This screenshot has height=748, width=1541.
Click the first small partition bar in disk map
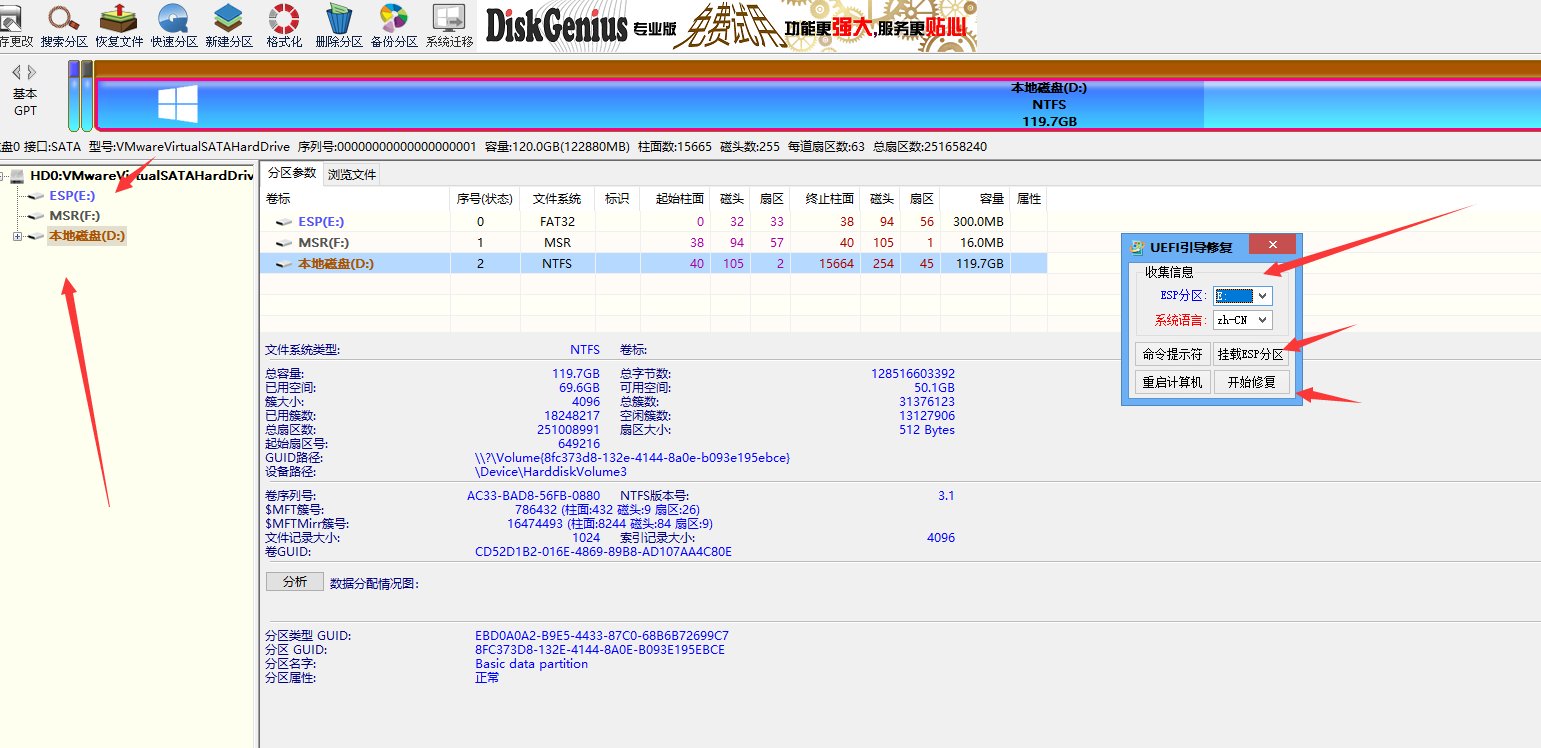tap(73, 96)
